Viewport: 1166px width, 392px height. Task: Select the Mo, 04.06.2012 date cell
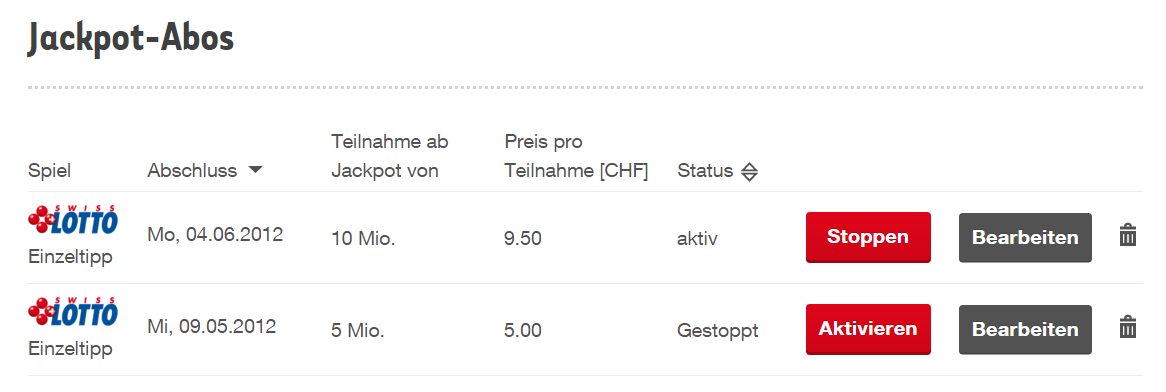[215, 236]
